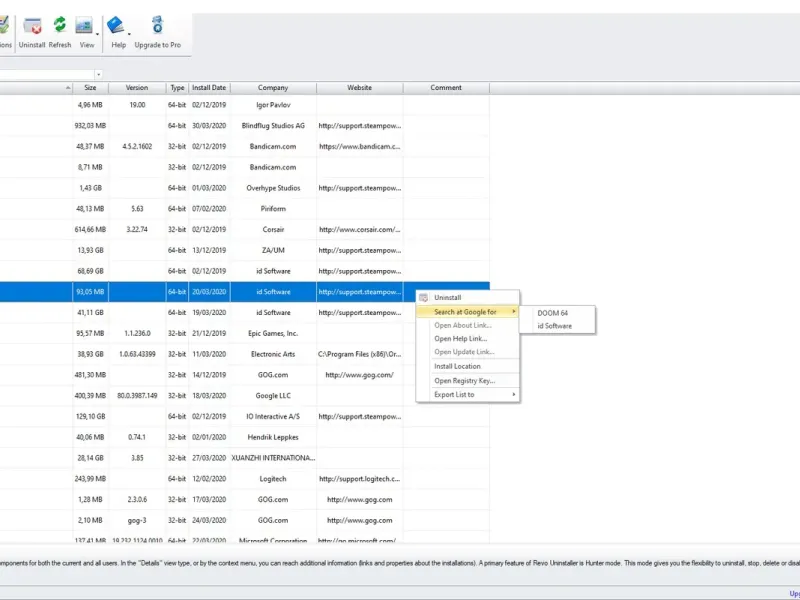This screenshot has height=600, width=800.
Task: Select the IO Interactive A/S cell
Action: (273, 417)
